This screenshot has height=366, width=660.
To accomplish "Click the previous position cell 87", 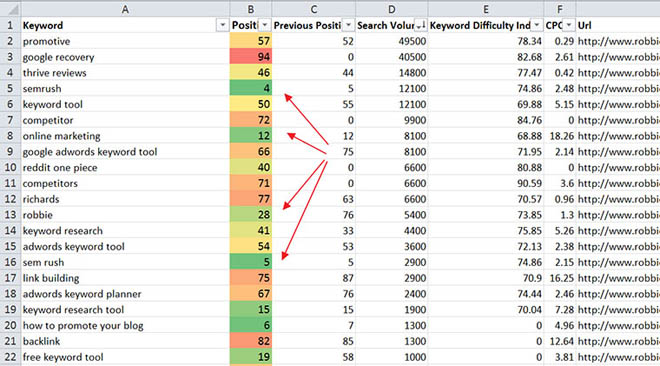I will pos(313,278).
